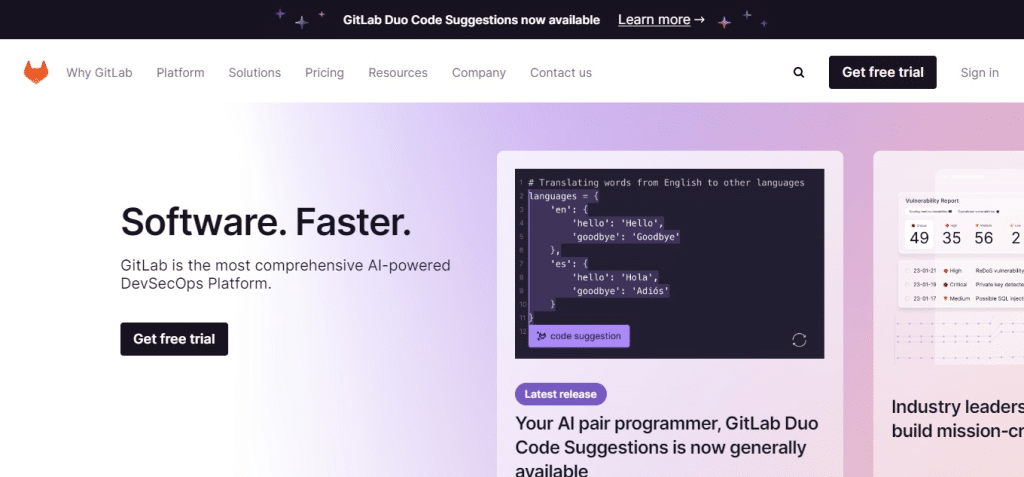This screenshot has height=477, width=1024.
Task: Click the most comprehensive AI-powered DevSecOps text
Action: coord(285,274)
